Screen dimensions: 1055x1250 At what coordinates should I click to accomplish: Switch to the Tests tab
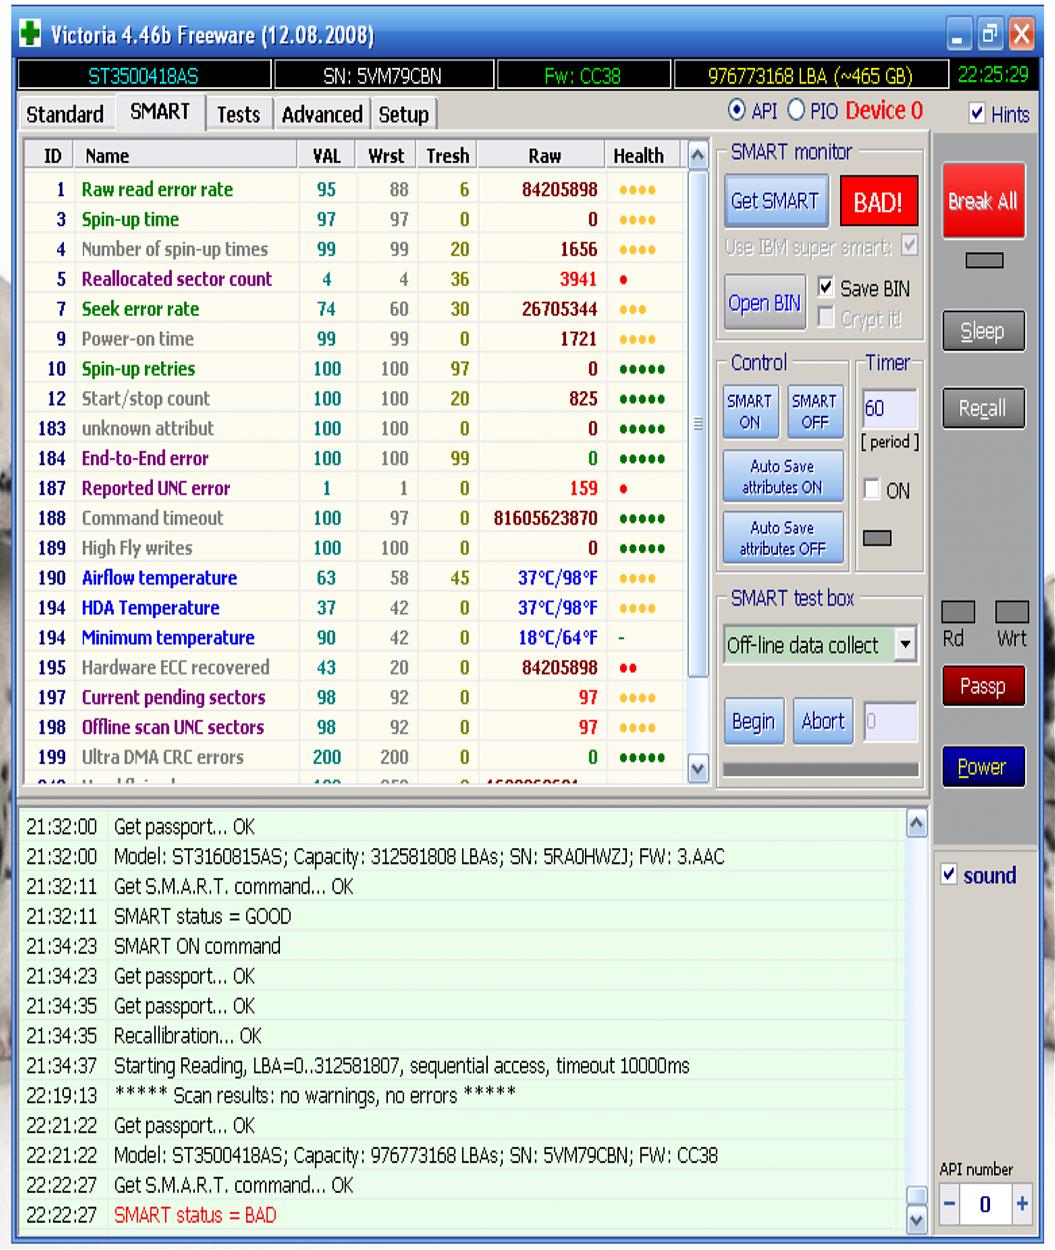[x=238, y=115]
